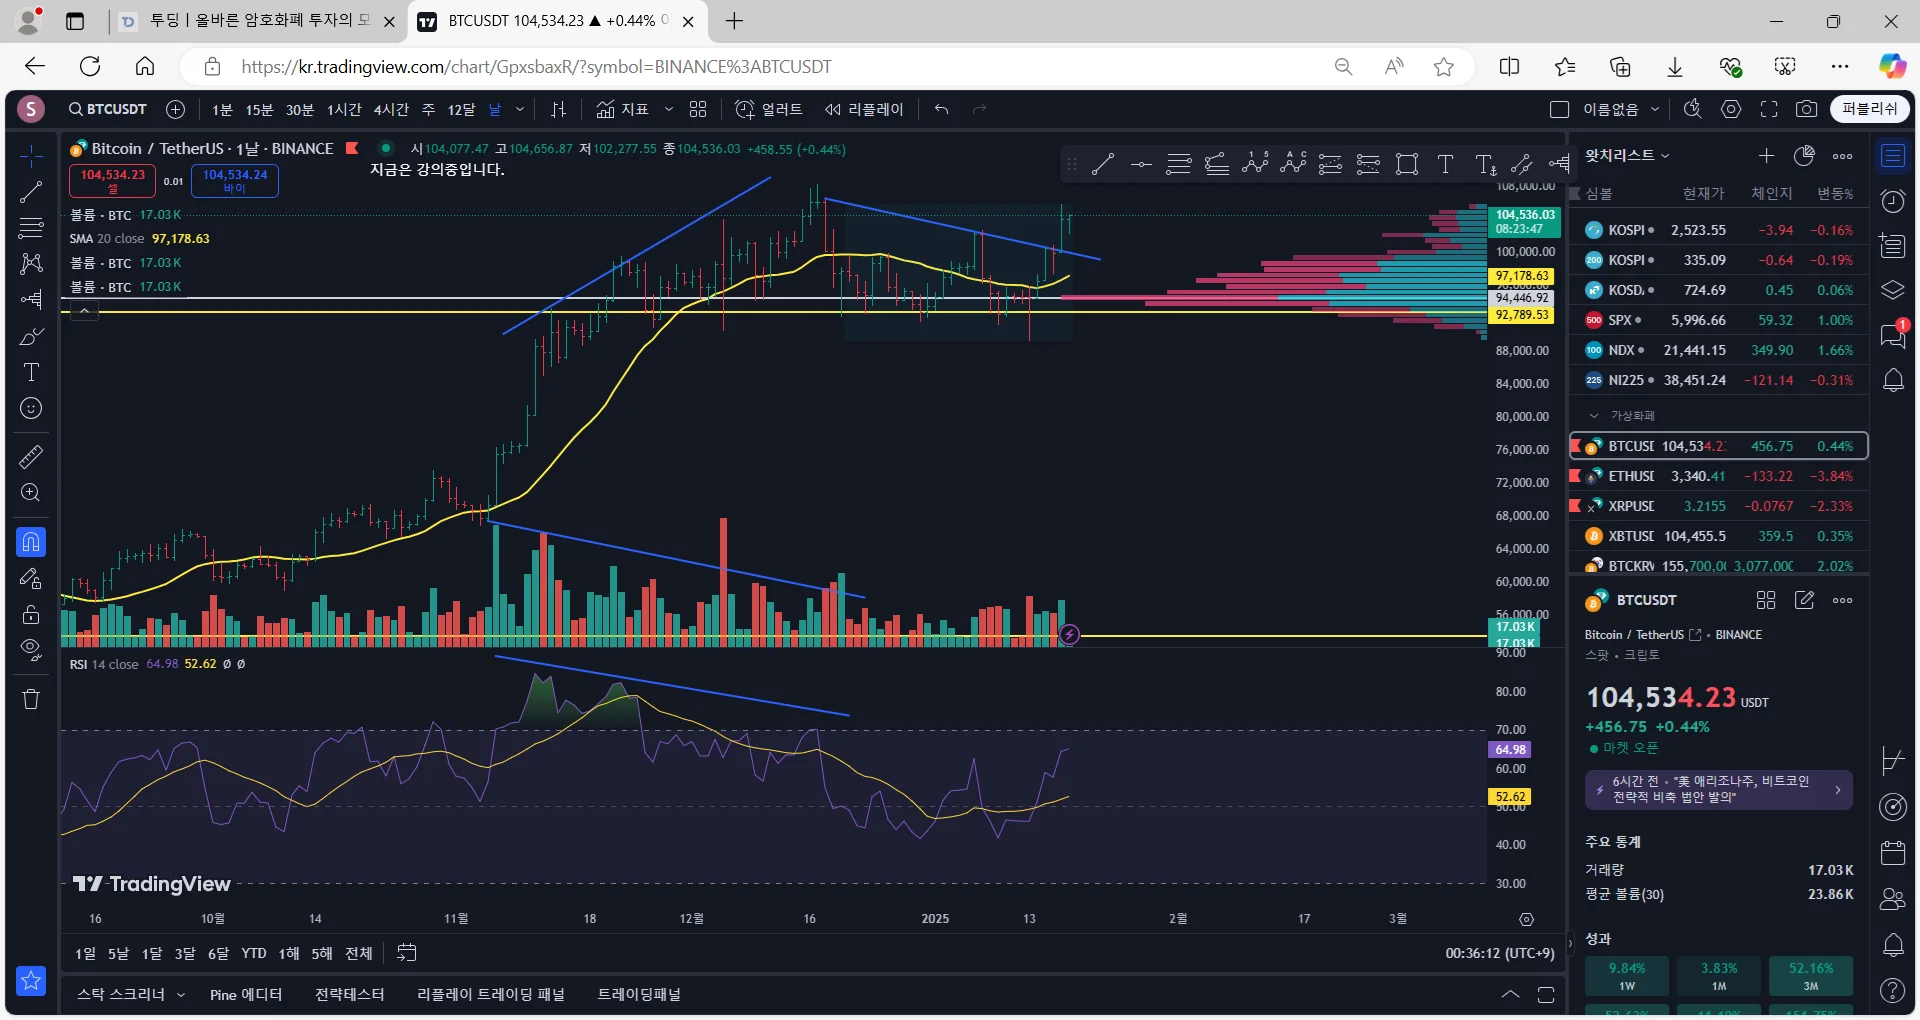The width and height of the screenshot is (1920, 1020).
Task: Open the emoji icons tool
Action: [x=31, y=408]
